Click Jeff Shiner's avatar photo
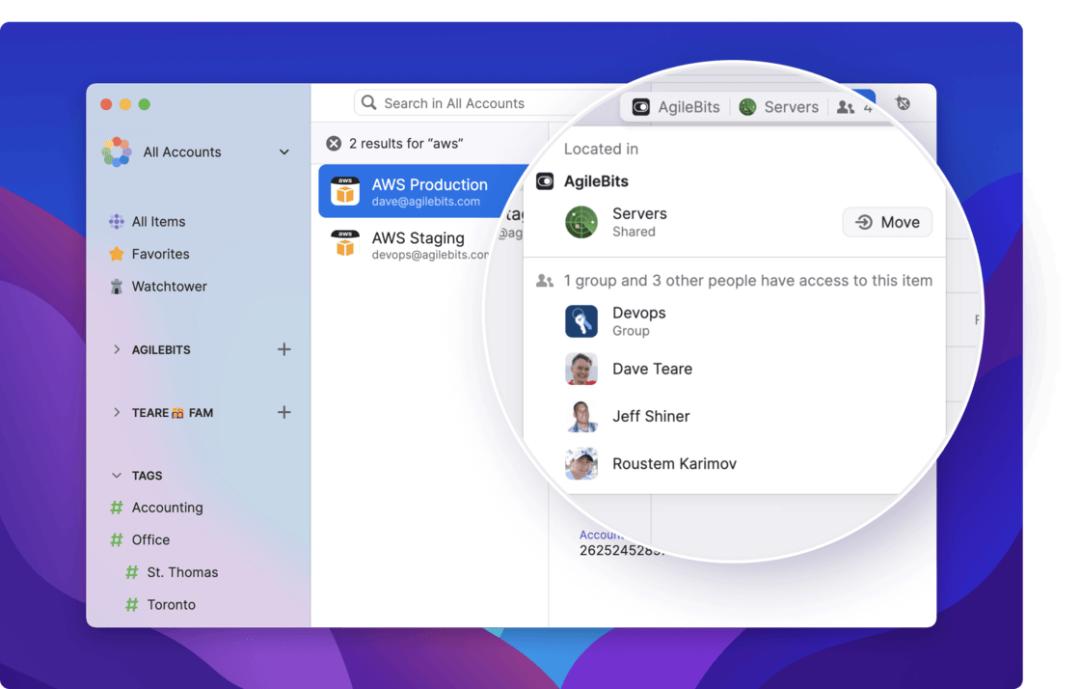The height and width of the screenshot is (689, 1080). (581, 416)
